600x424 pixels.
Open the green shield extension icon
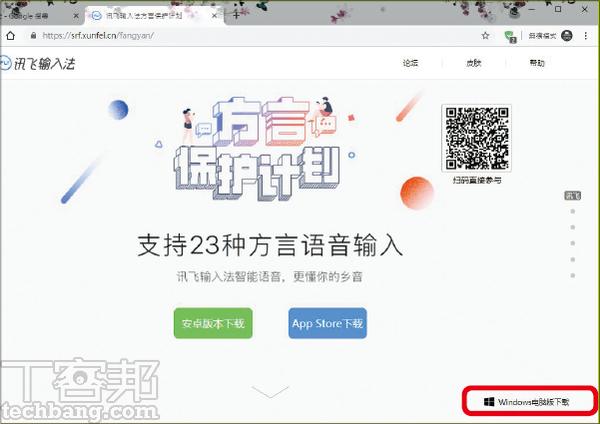click(510, 36)
